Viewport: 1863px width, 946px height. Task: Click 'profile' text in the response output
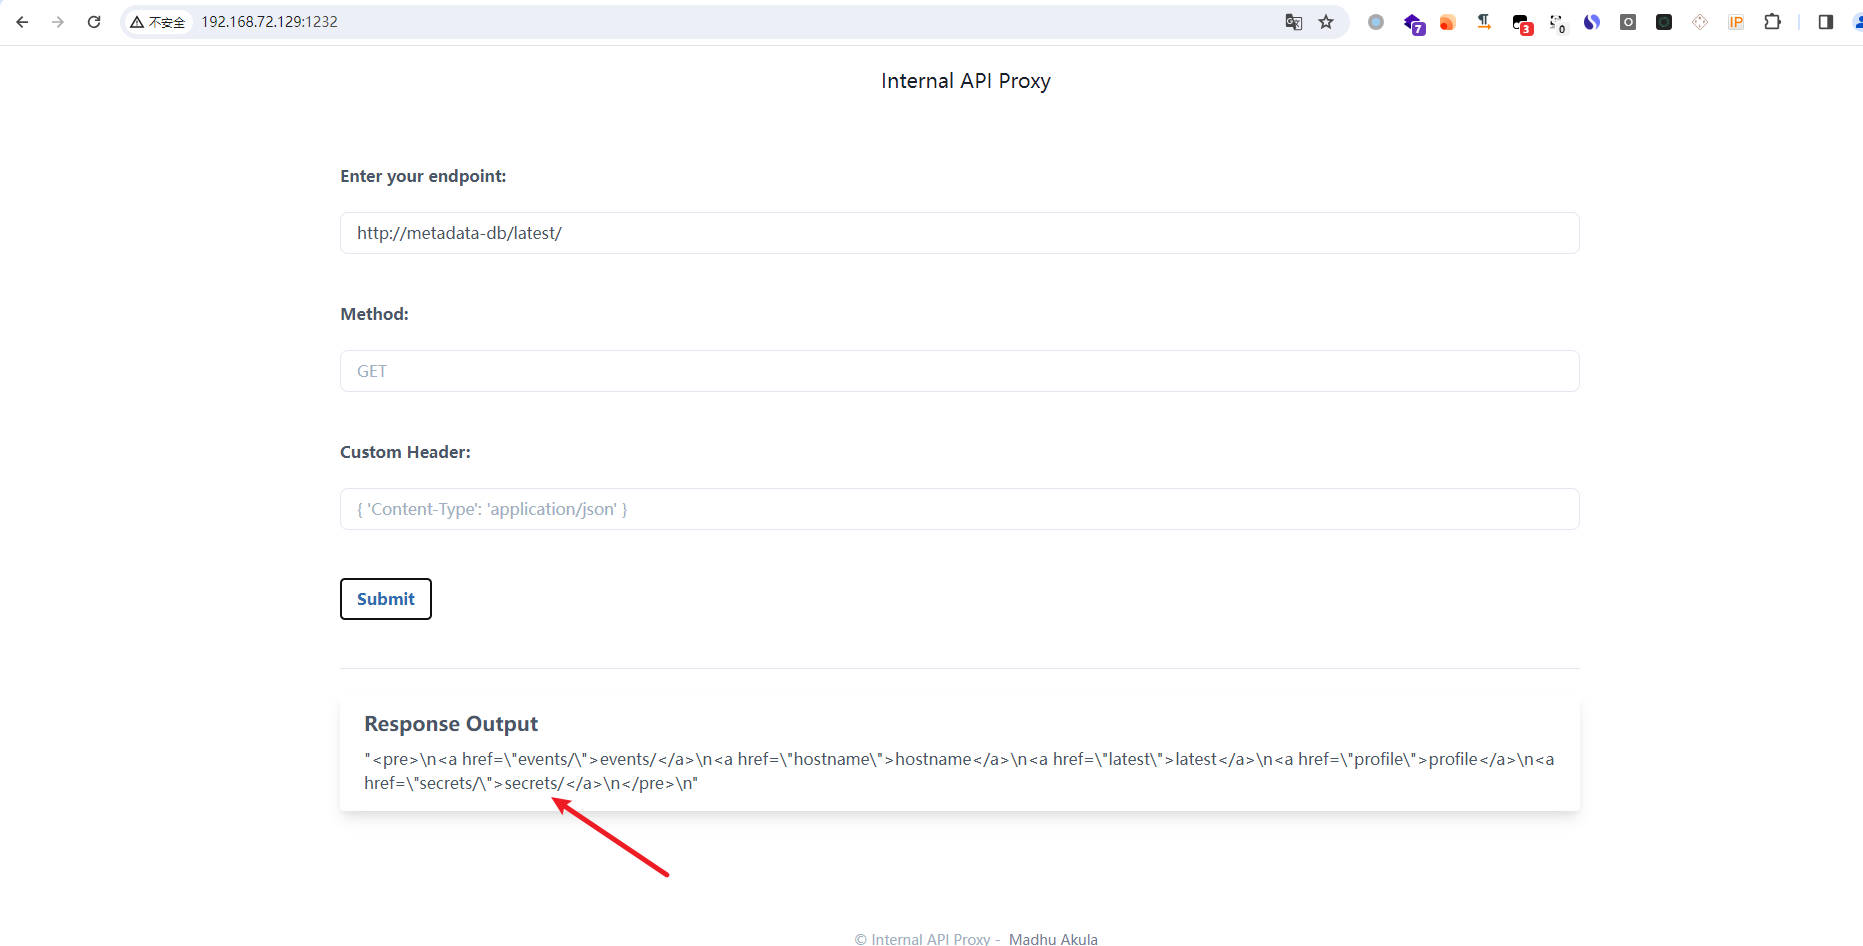click(1453, 759)
